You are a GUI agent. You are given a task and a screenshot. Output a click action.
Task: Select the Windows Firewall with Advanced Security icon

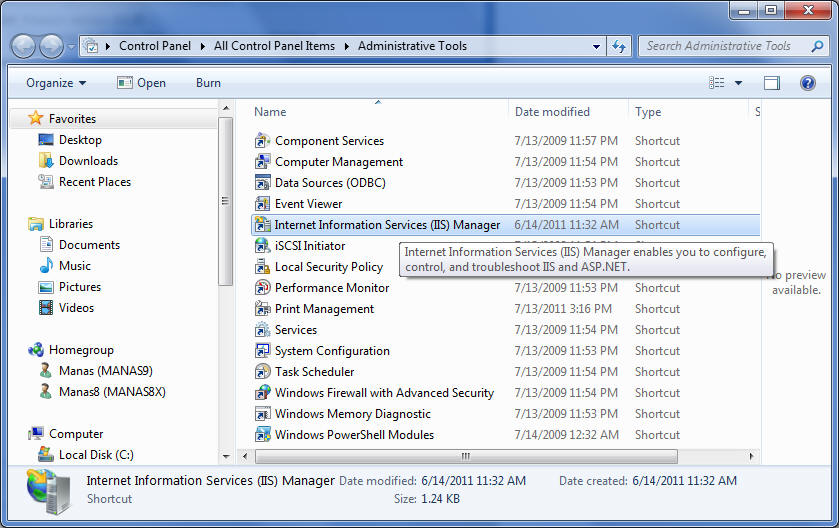(x=262, y=393)
